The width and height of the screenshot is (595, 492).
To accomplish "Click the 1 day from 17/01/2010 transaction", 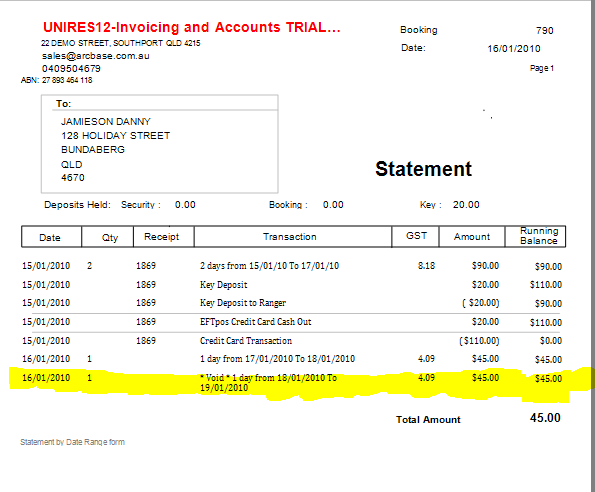I will [277, 359].
